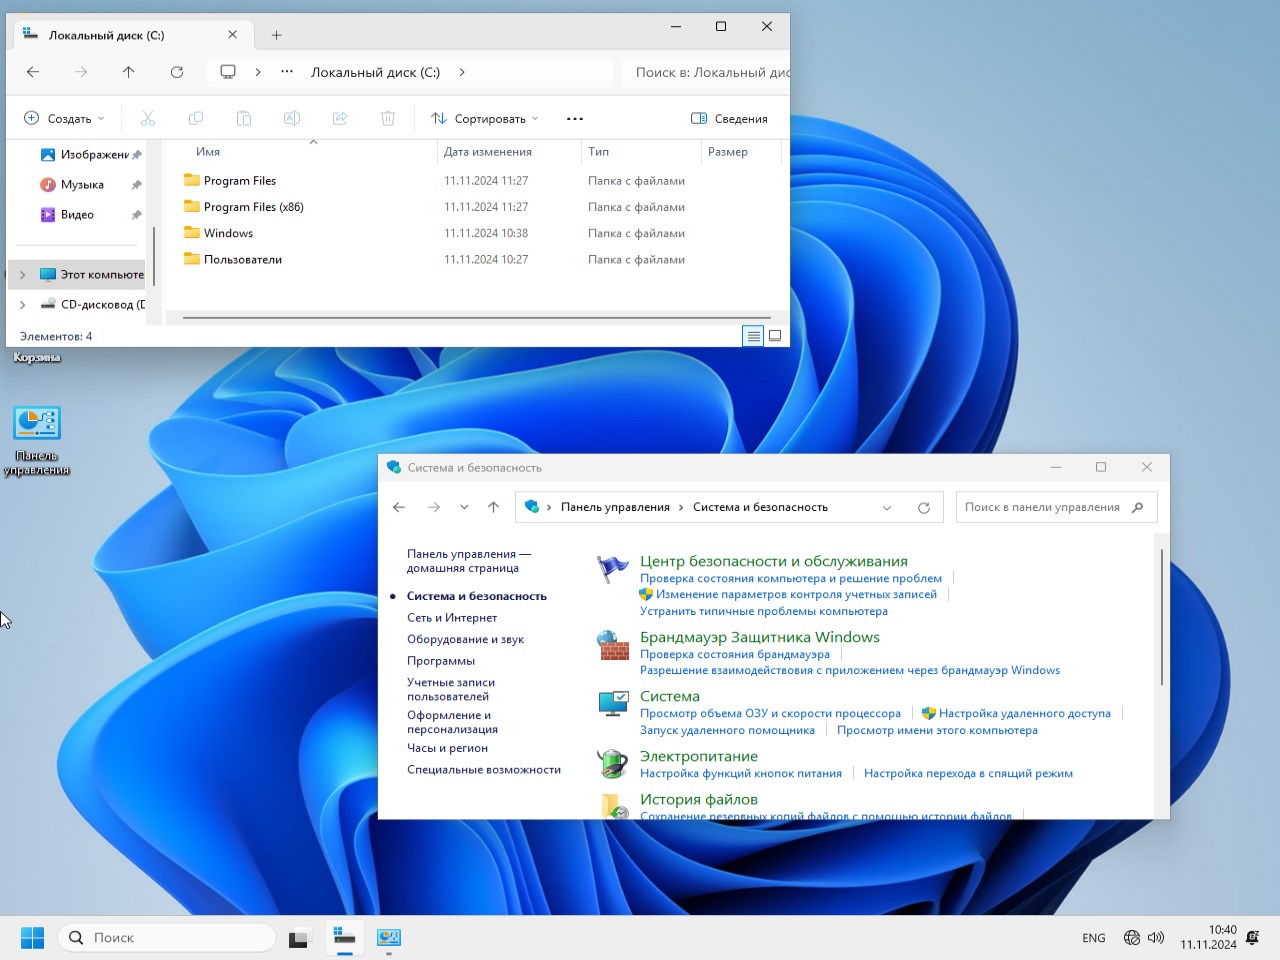Open Центр безопасности и обслуживания link

pos(774,561)
